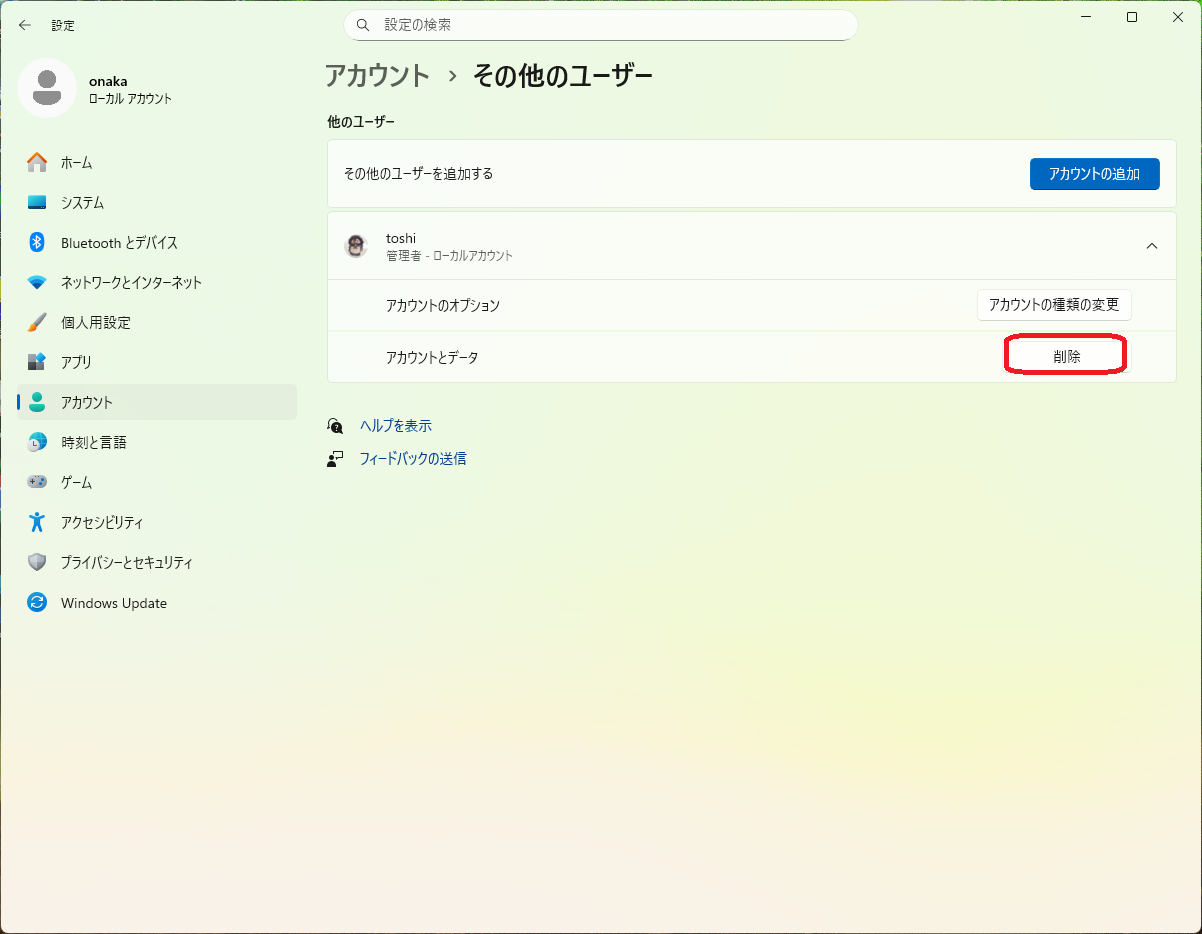
Task: Click the ホーム house icon
Action: coord(37,162)
